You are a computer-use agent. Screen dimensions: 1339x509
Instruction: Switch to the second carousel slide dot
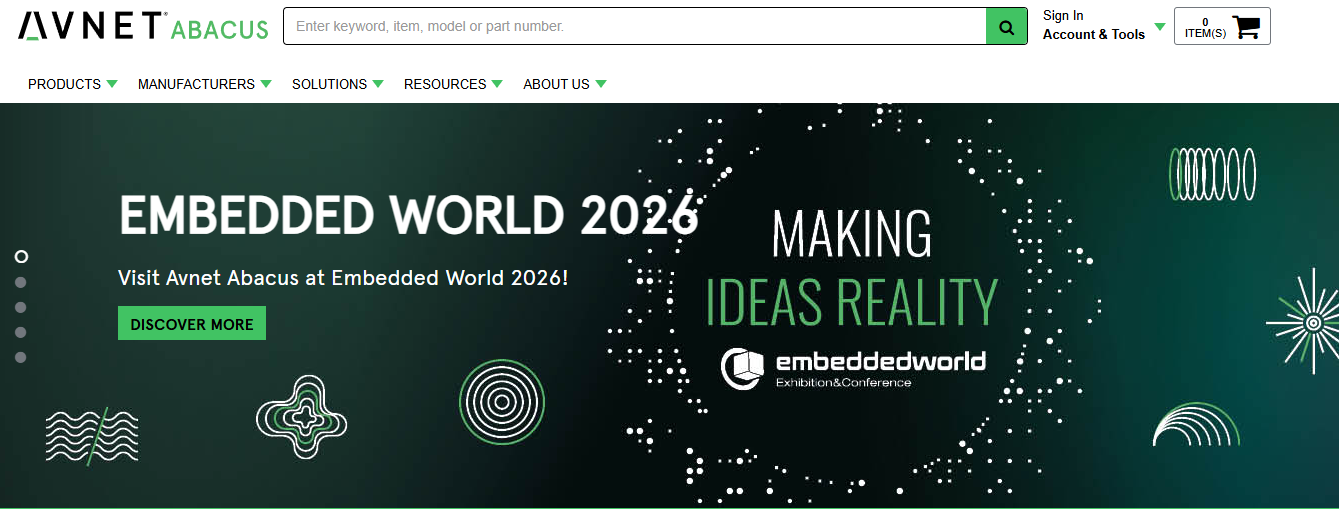point(21,282)
